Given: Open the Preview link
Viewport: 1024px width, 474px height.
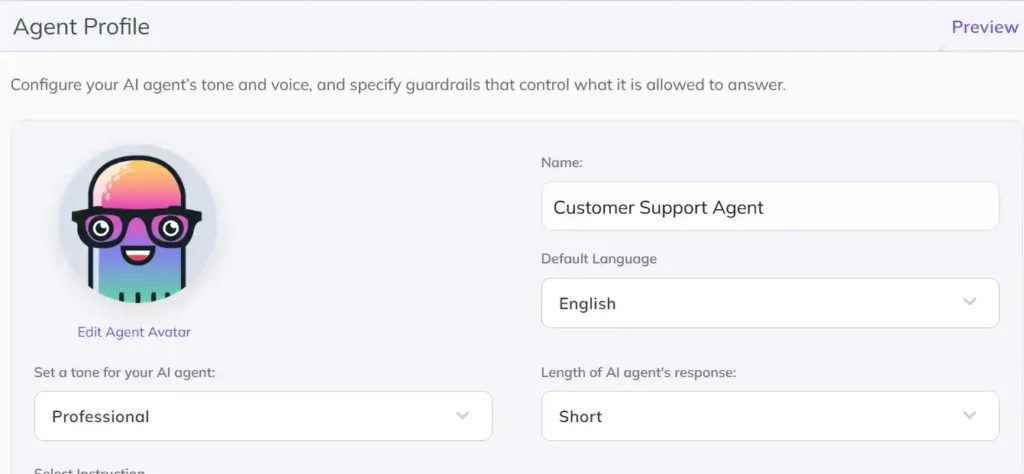Looking at the screenshot, I should coord(984,27).
